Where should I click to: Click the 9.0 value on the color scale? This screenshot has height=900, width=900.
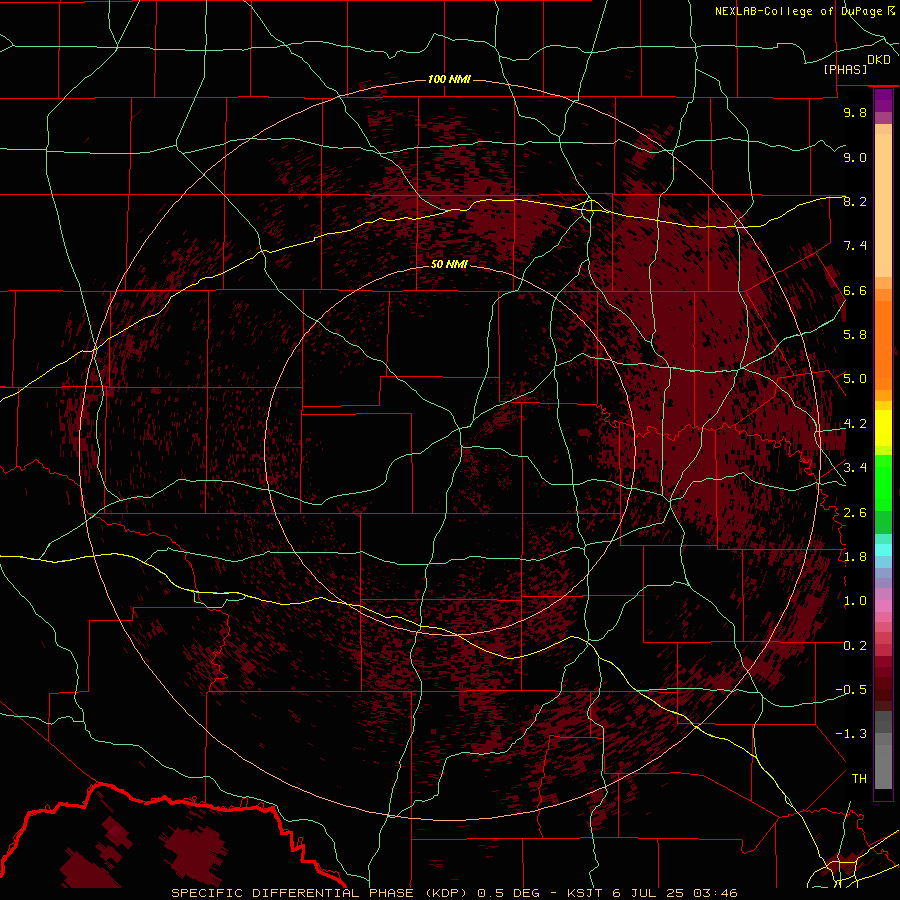[x=855, y=157]
